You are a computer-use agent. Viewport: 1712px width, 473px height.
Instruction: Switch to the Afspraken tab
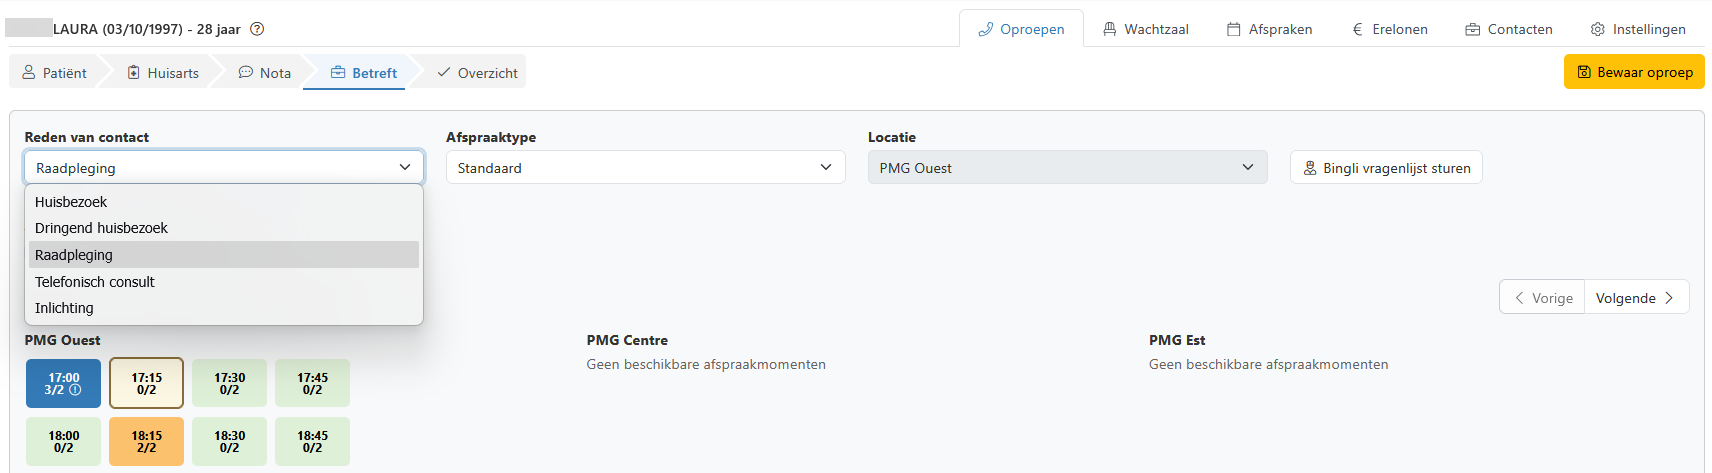(1270, 29)
